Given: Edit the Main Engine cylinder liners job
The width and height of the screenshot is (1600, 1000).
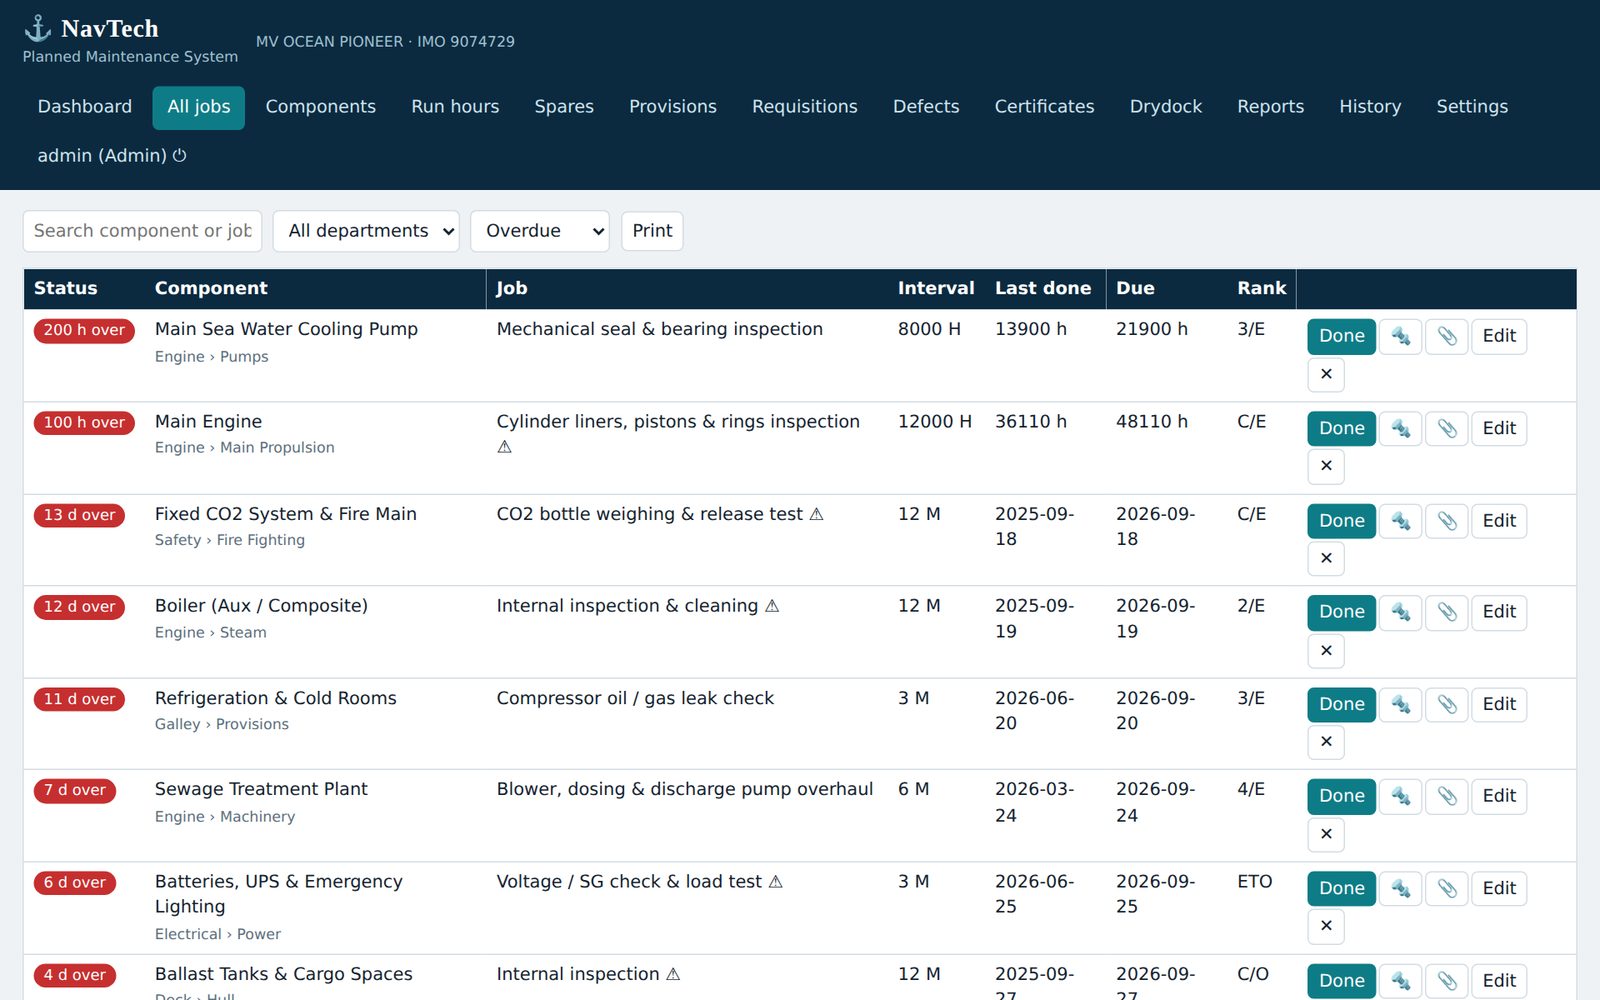Looking at the screenshot, I should [1499, 428].
